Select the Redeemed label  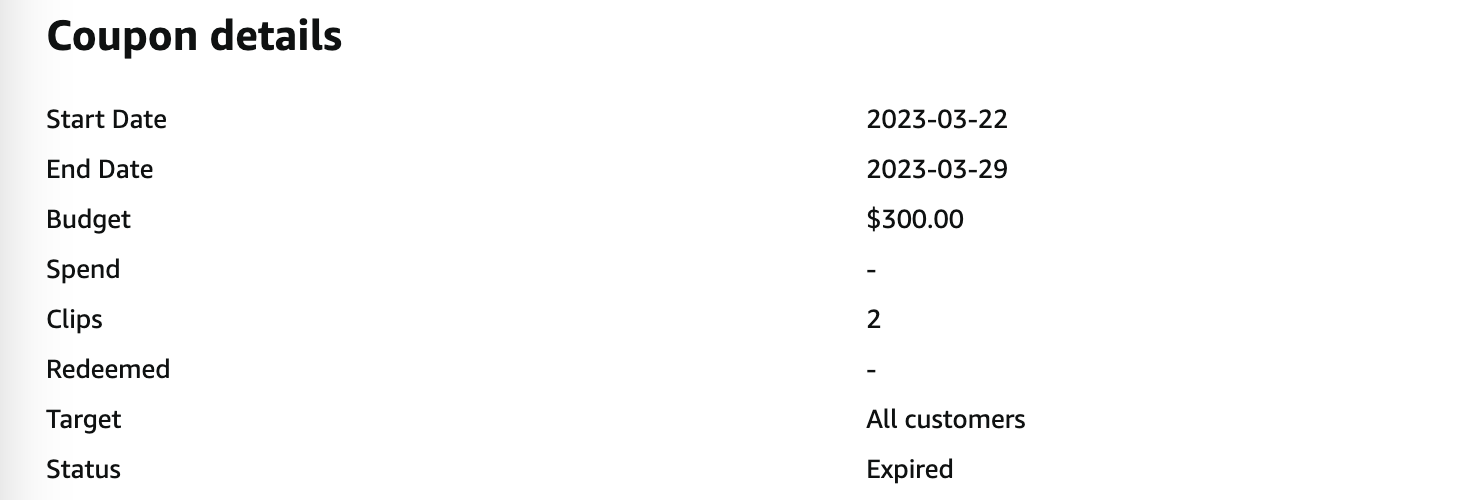coord(108,370)
